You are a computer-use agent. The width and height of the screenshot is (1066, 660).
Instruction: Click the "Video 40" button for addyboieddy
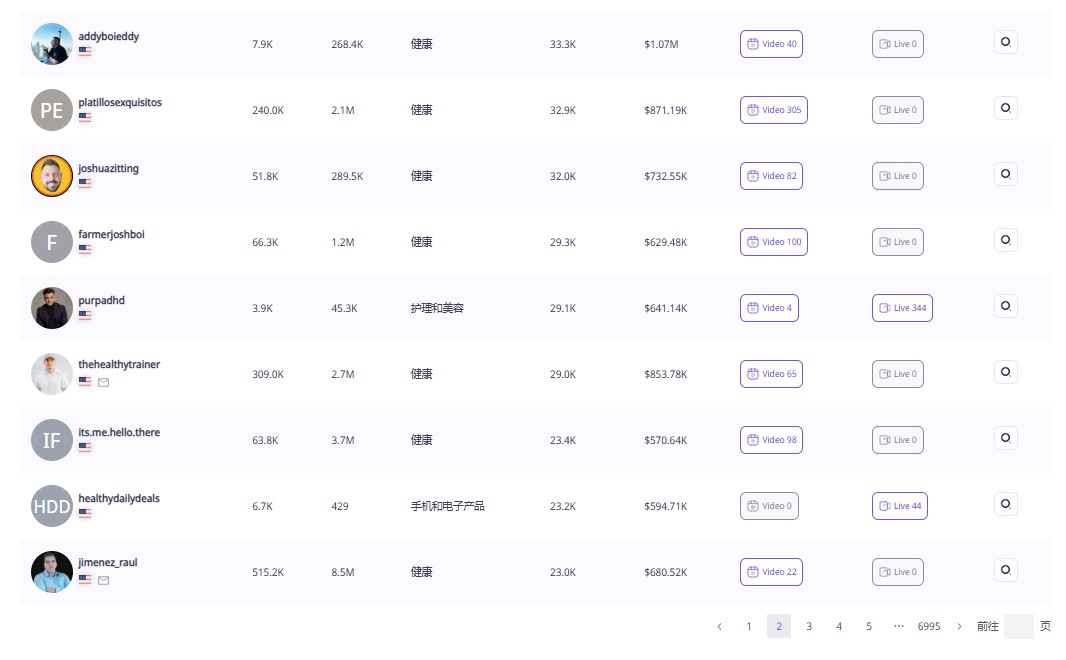[771, 43]
